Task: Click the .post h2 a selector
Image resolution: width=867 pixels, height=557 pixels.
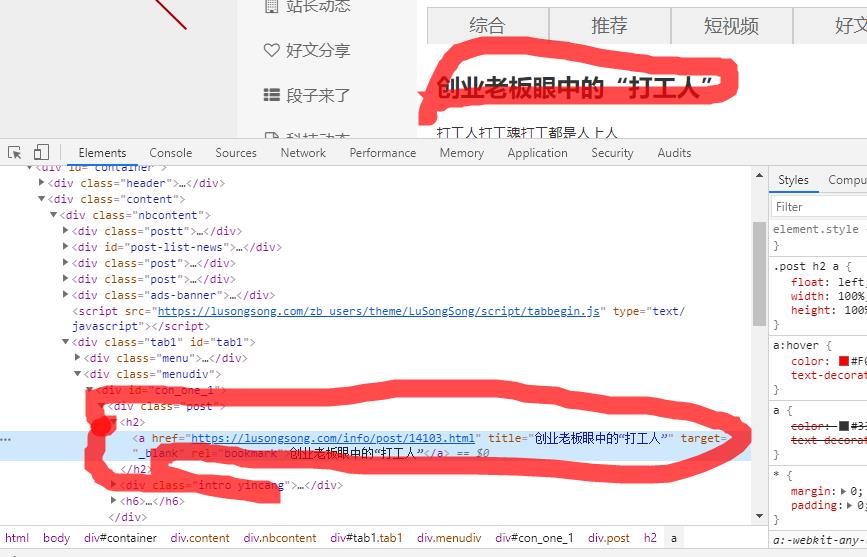Action: pyautogui.click(x=808, y=266)
